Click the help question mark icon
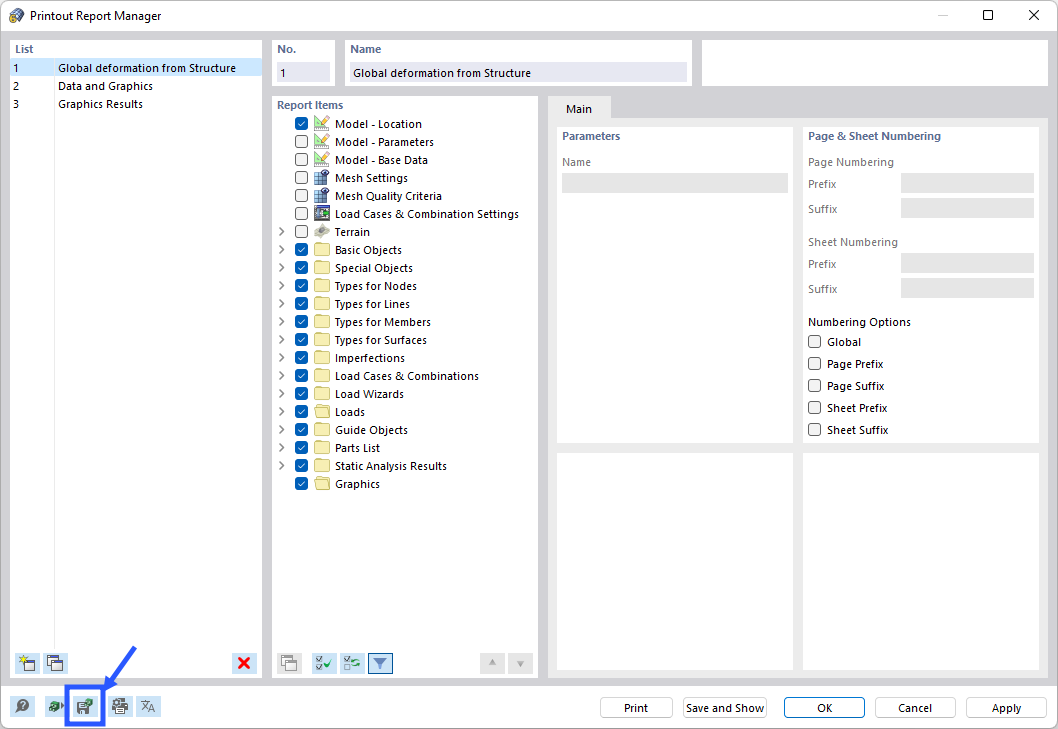 (22, 706)
